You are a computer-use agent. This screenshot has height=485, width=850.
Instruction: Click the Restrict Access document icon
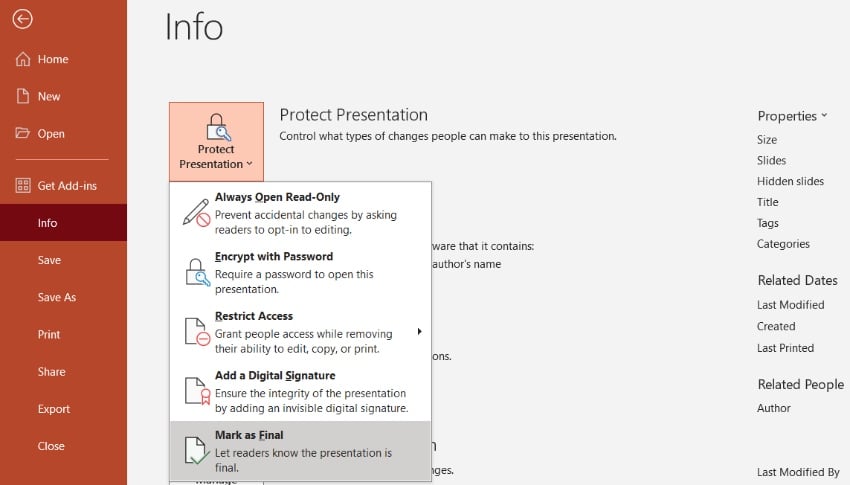[x=196, y=331]
